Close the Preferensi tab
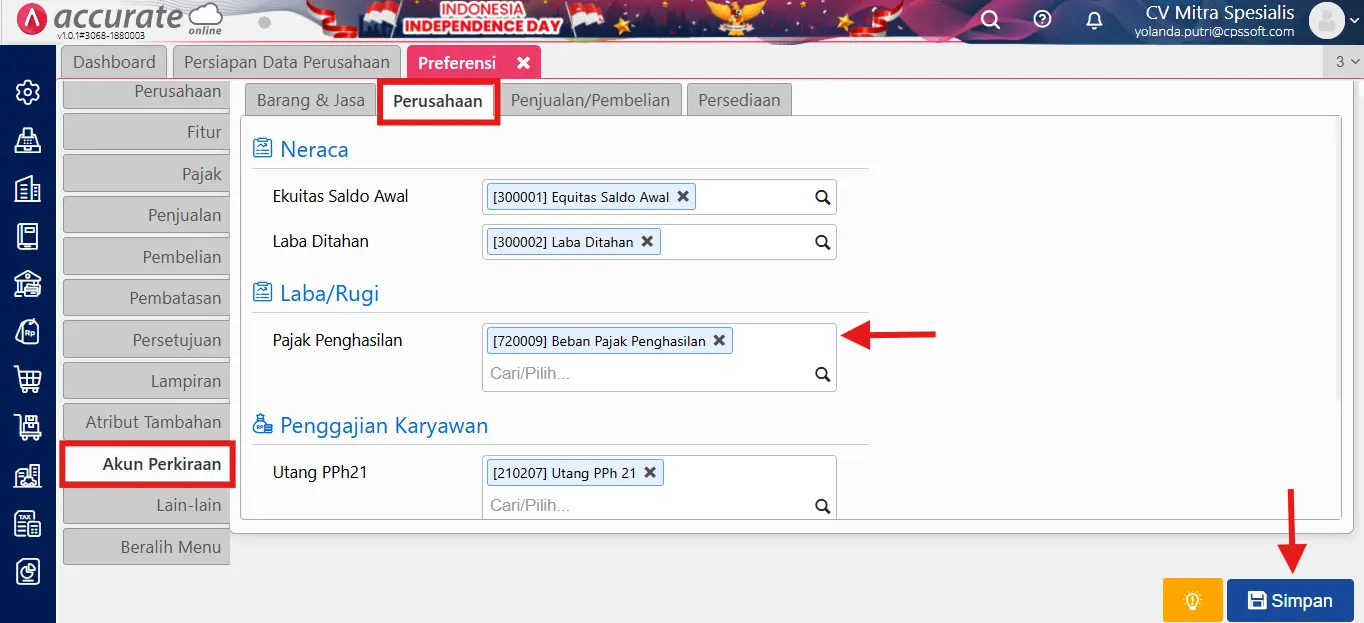Viewport: 1364px width, 623px height. 523,63
